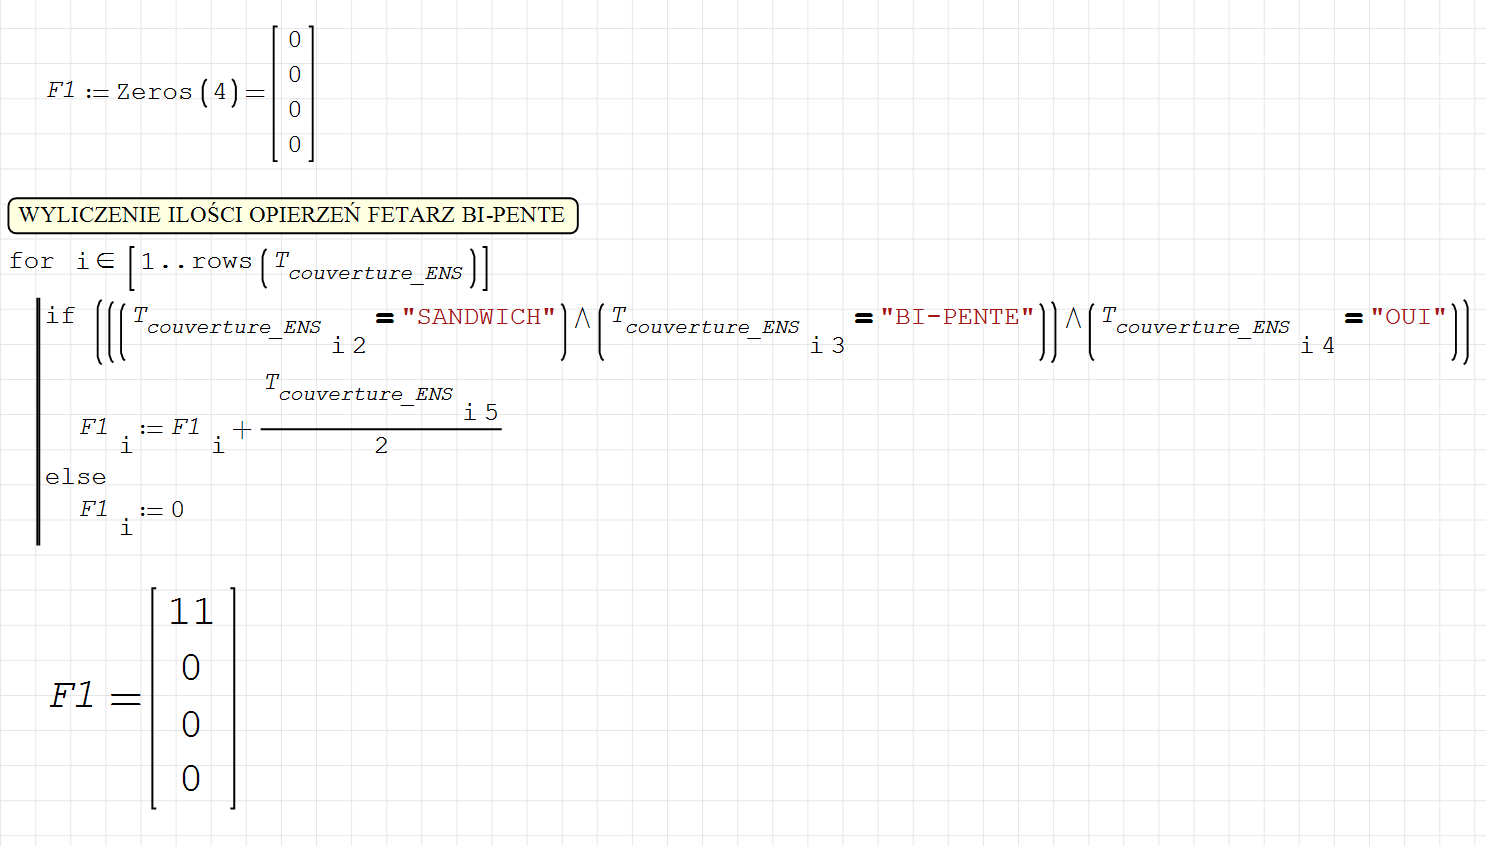Click the value 11 in the result matrix
The height and width of the screenshot is (846, 1486).
tap(191, 611)
